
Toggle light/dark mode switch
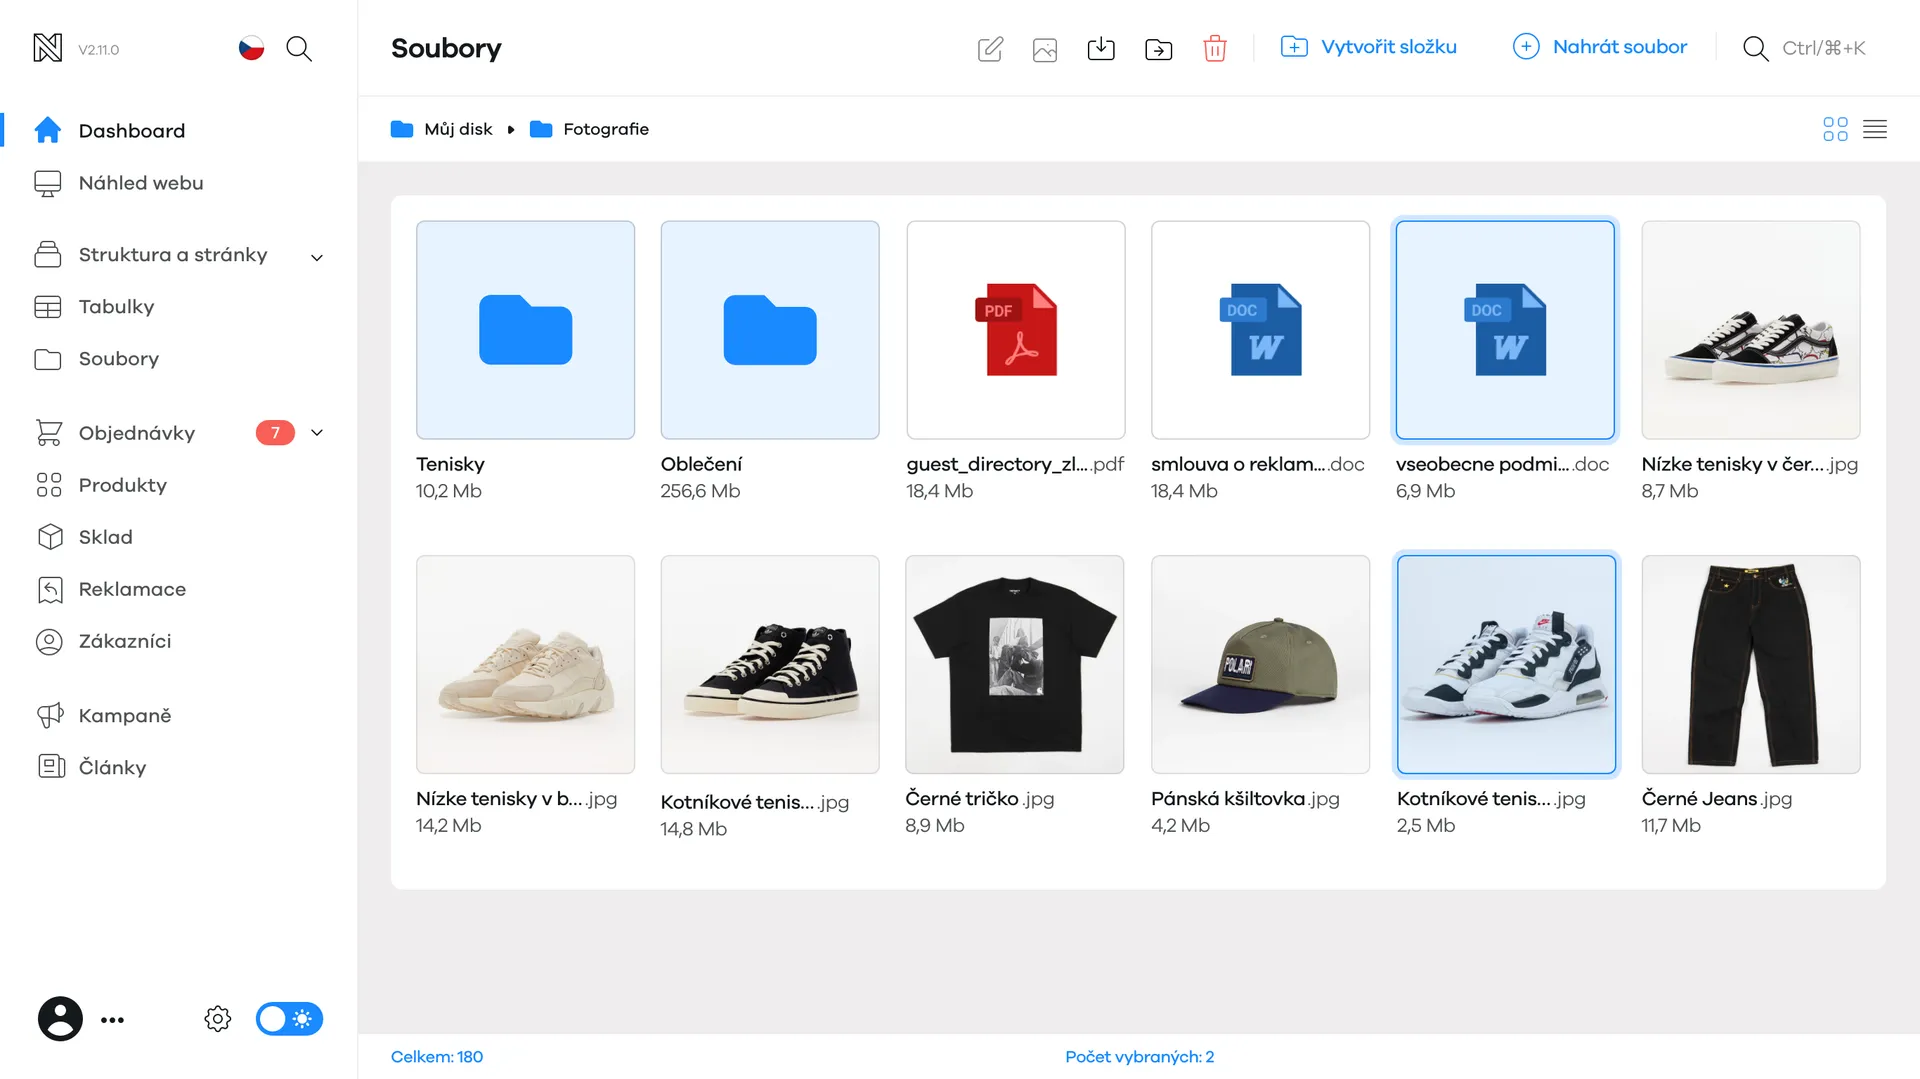pyautogui.click(x=289, y=1019)
